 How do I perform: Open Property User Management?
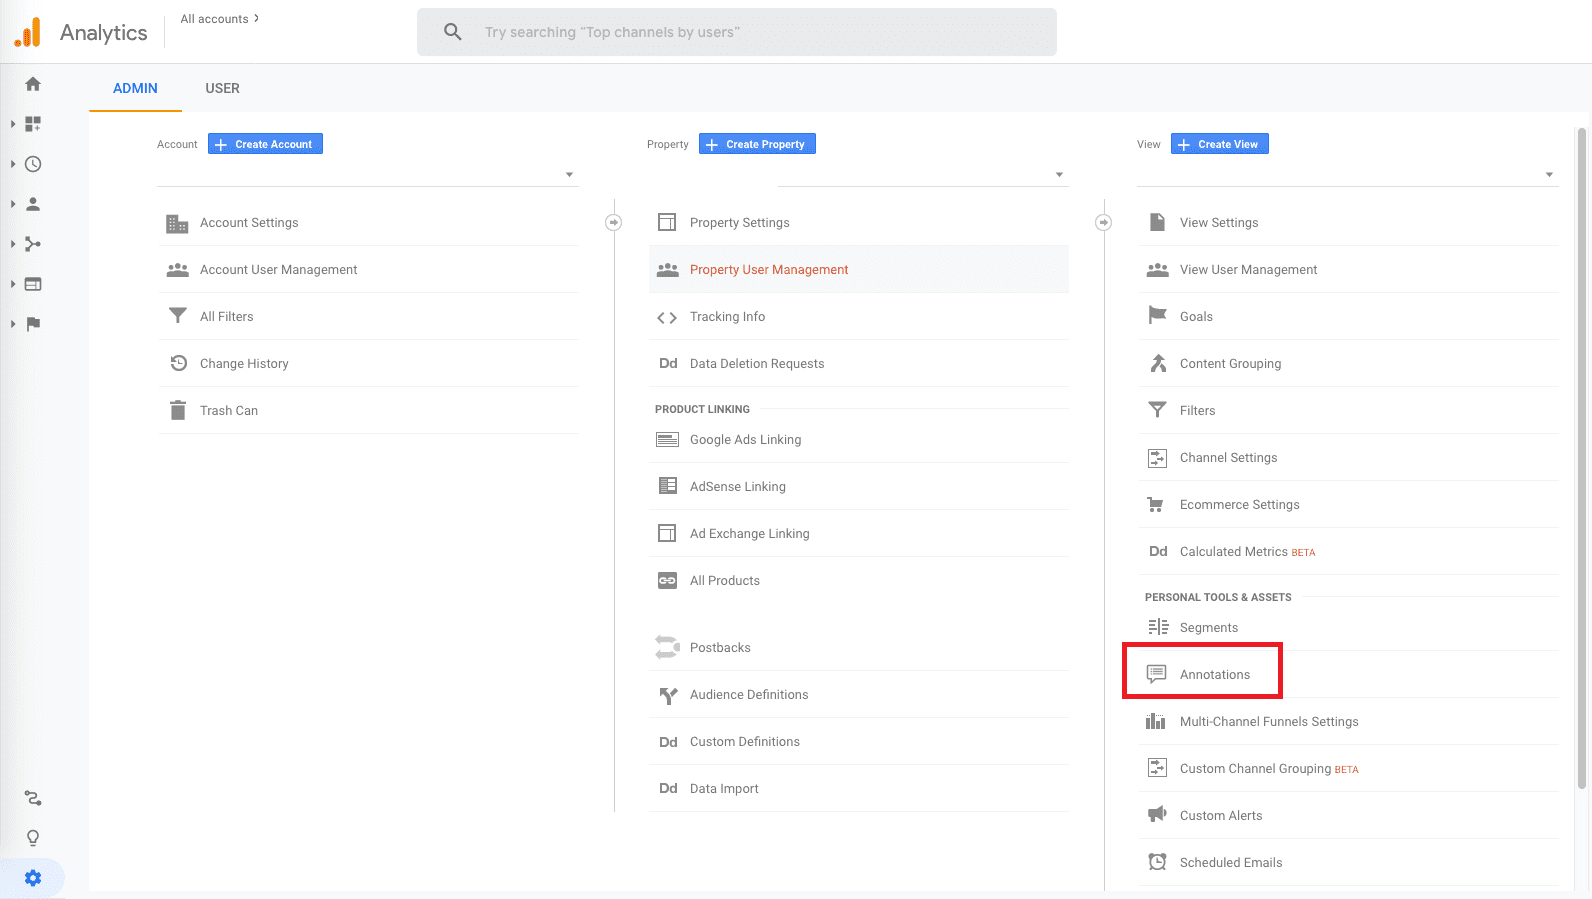coord(859,270)
